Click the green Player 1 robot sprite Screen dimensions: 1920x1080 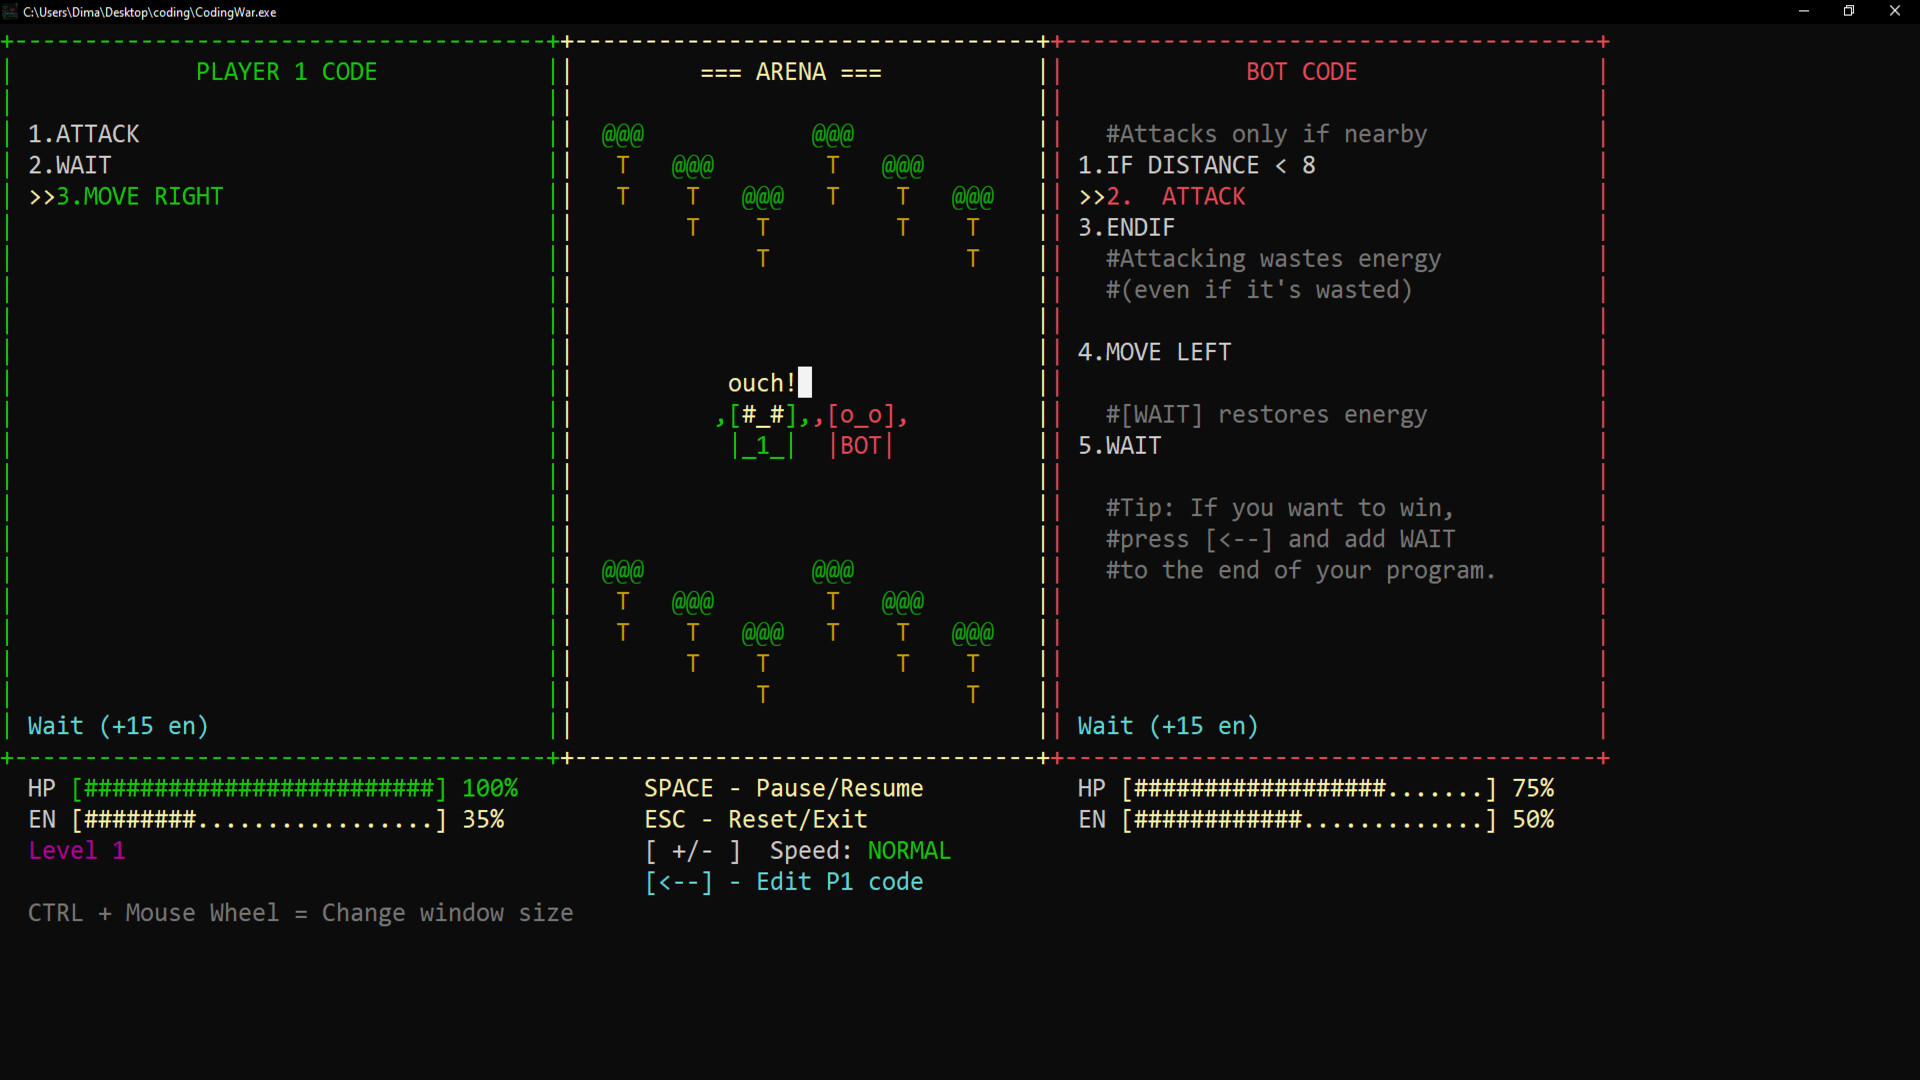[763, 430]
